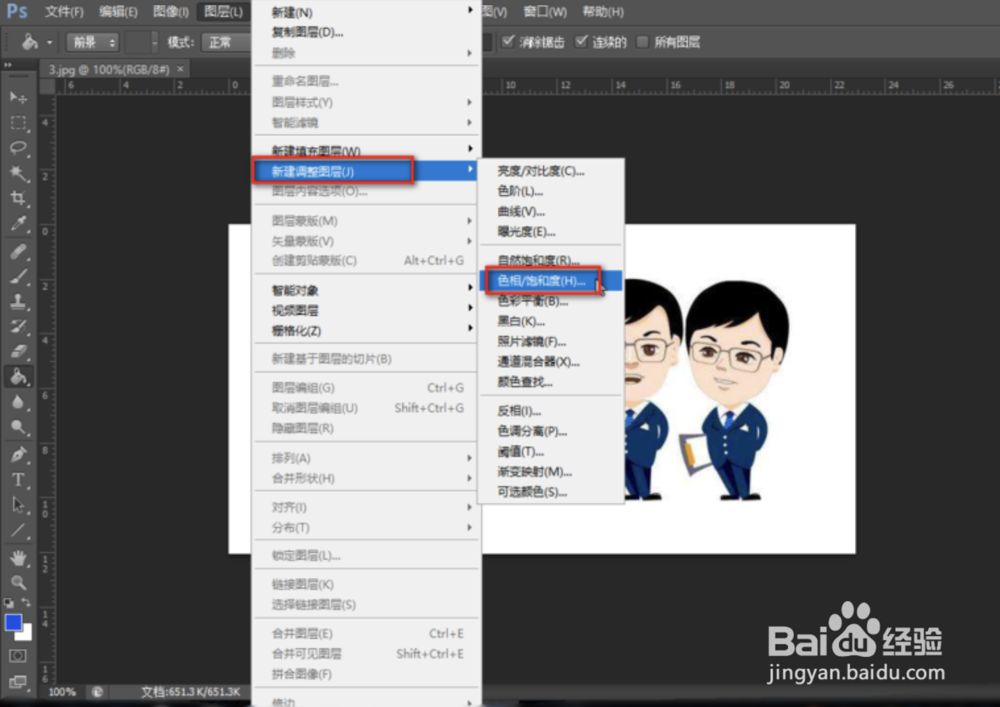Toggle the 消除锯齿 anti-alias checkbox
1000x707 pixels.
point(508,41)
